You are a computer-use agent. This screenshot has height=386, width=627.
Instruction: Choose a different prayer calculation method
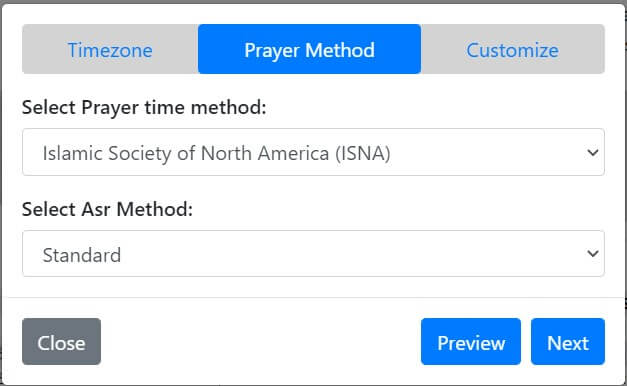(x=314, y=152)
